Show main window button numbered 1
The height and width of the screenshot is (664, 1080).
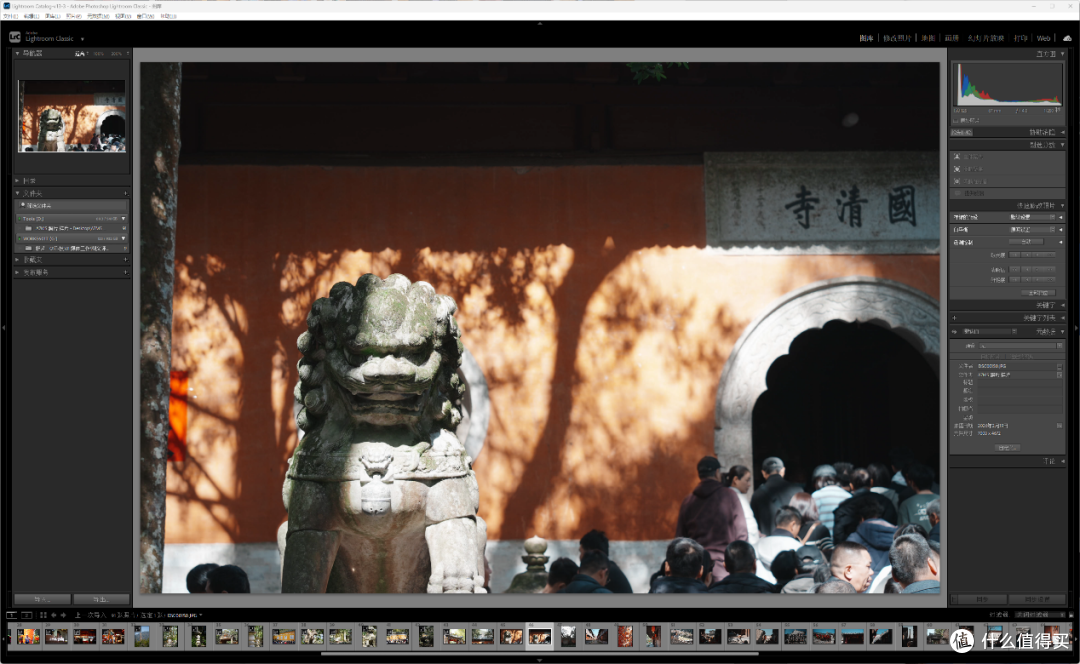click(x=11, y=615)
